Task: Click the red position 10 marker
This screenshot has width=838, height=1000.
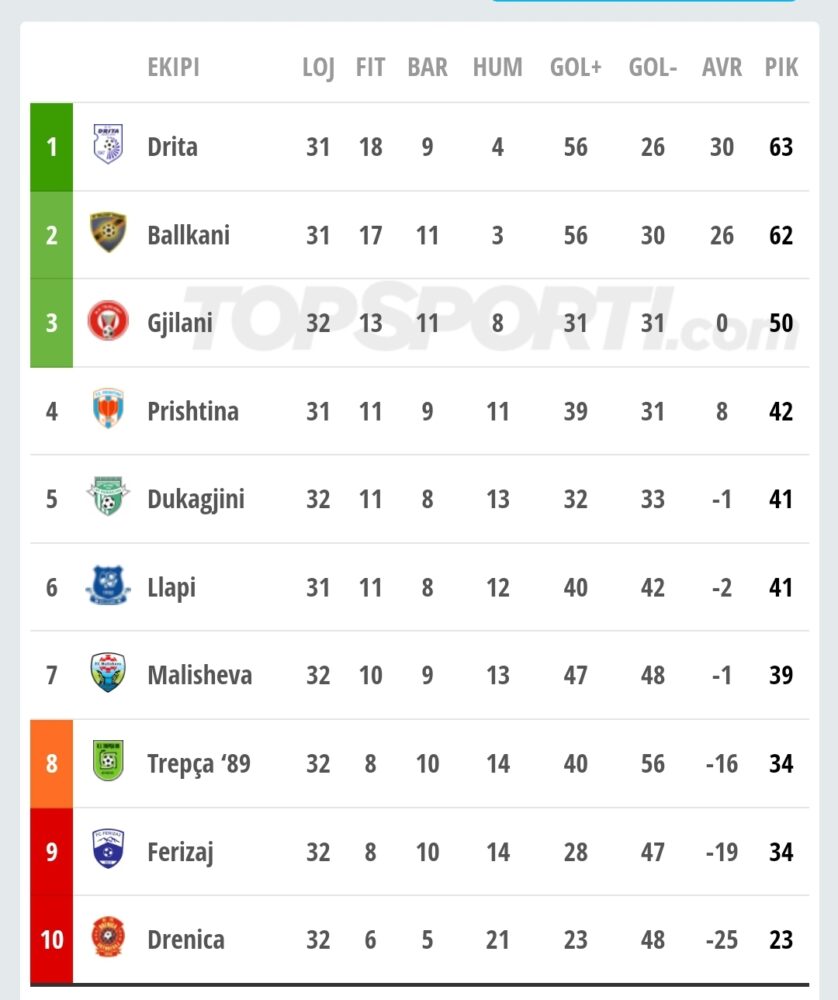Action: 52,939
